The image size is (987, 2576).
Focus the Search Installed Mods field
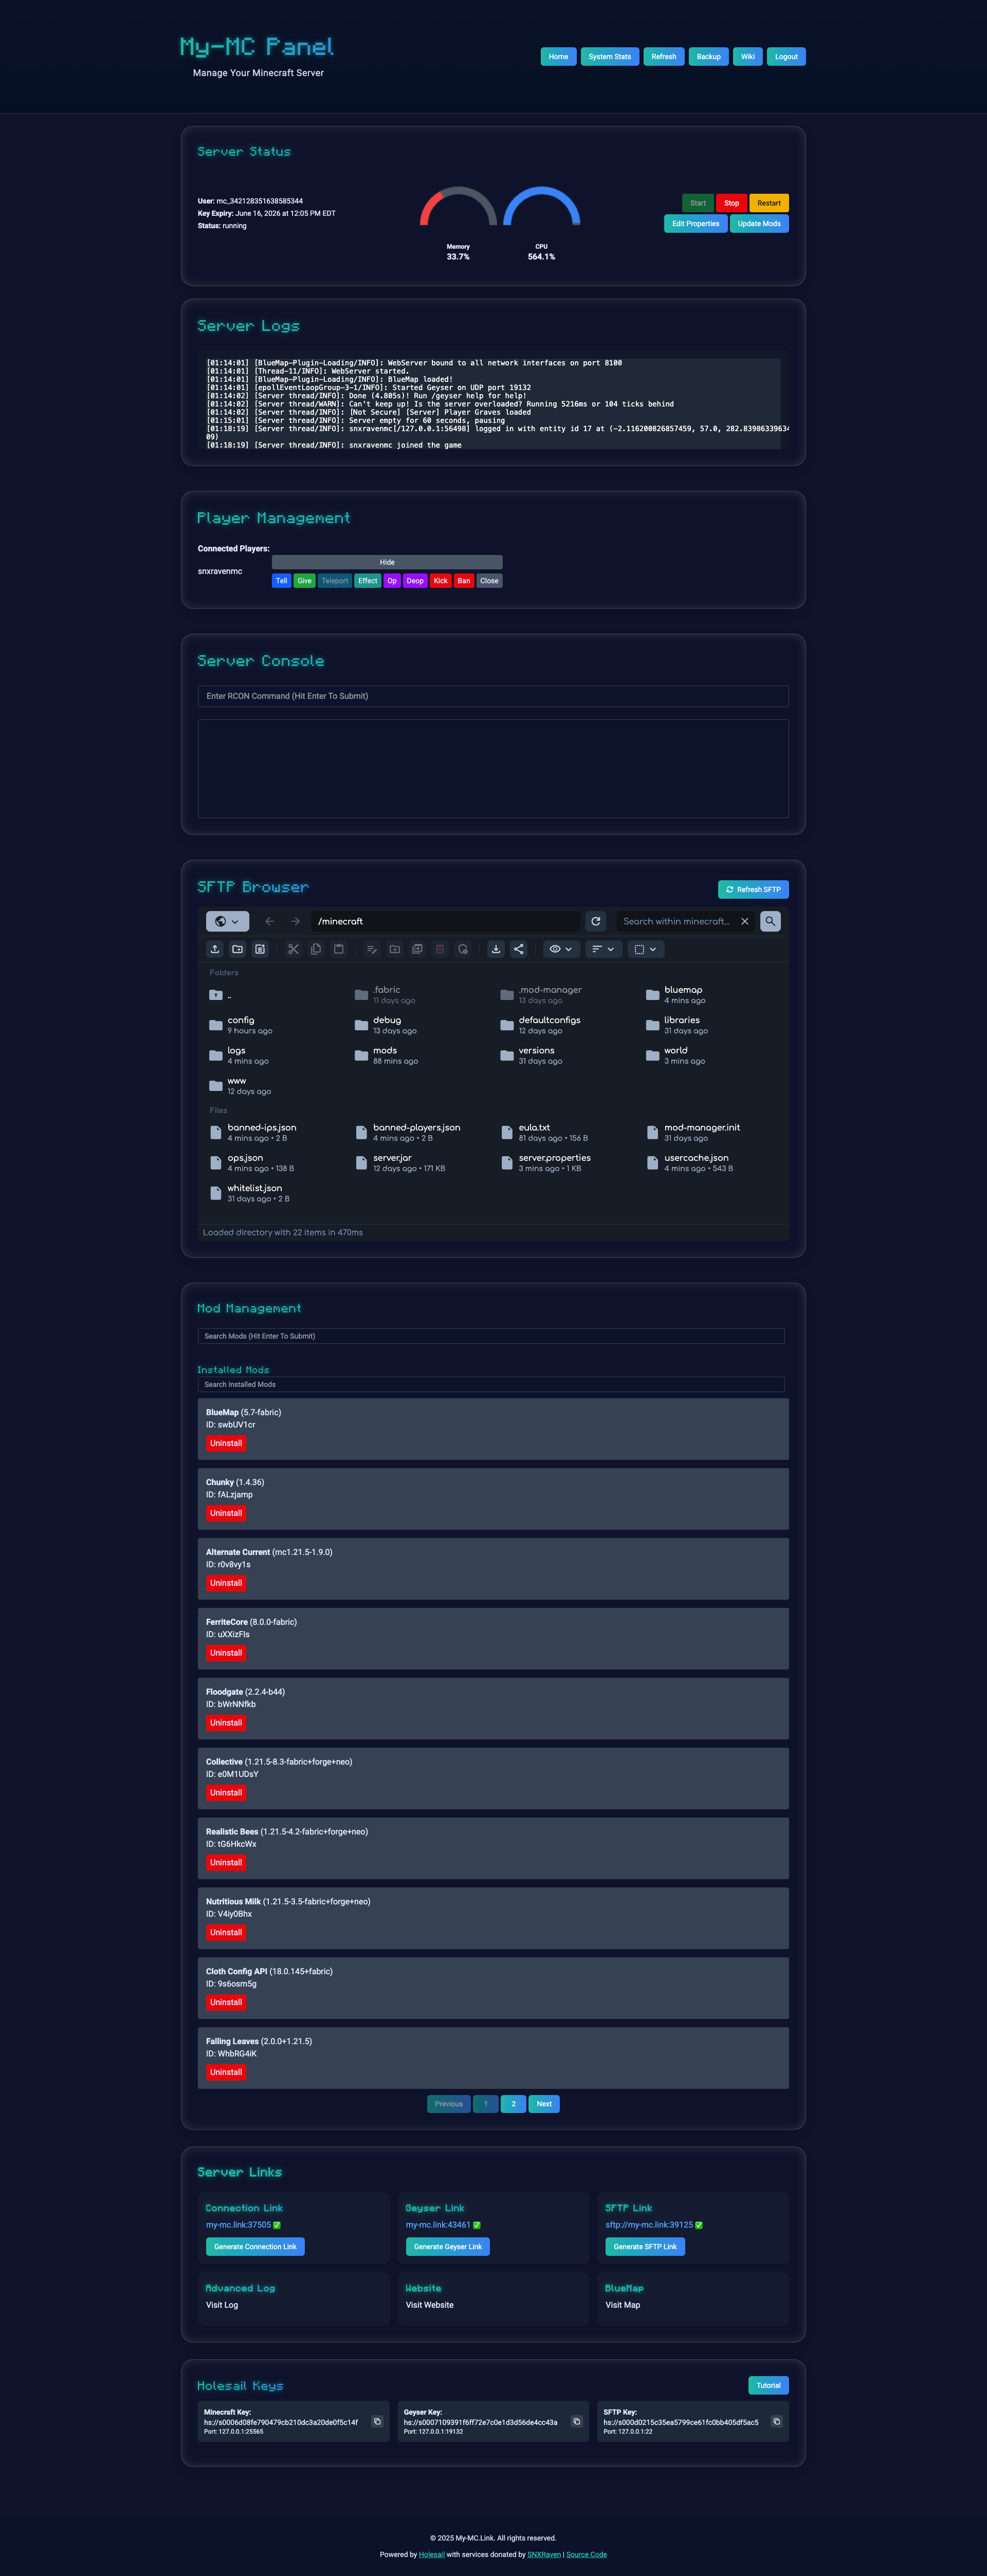[491, 1384]
